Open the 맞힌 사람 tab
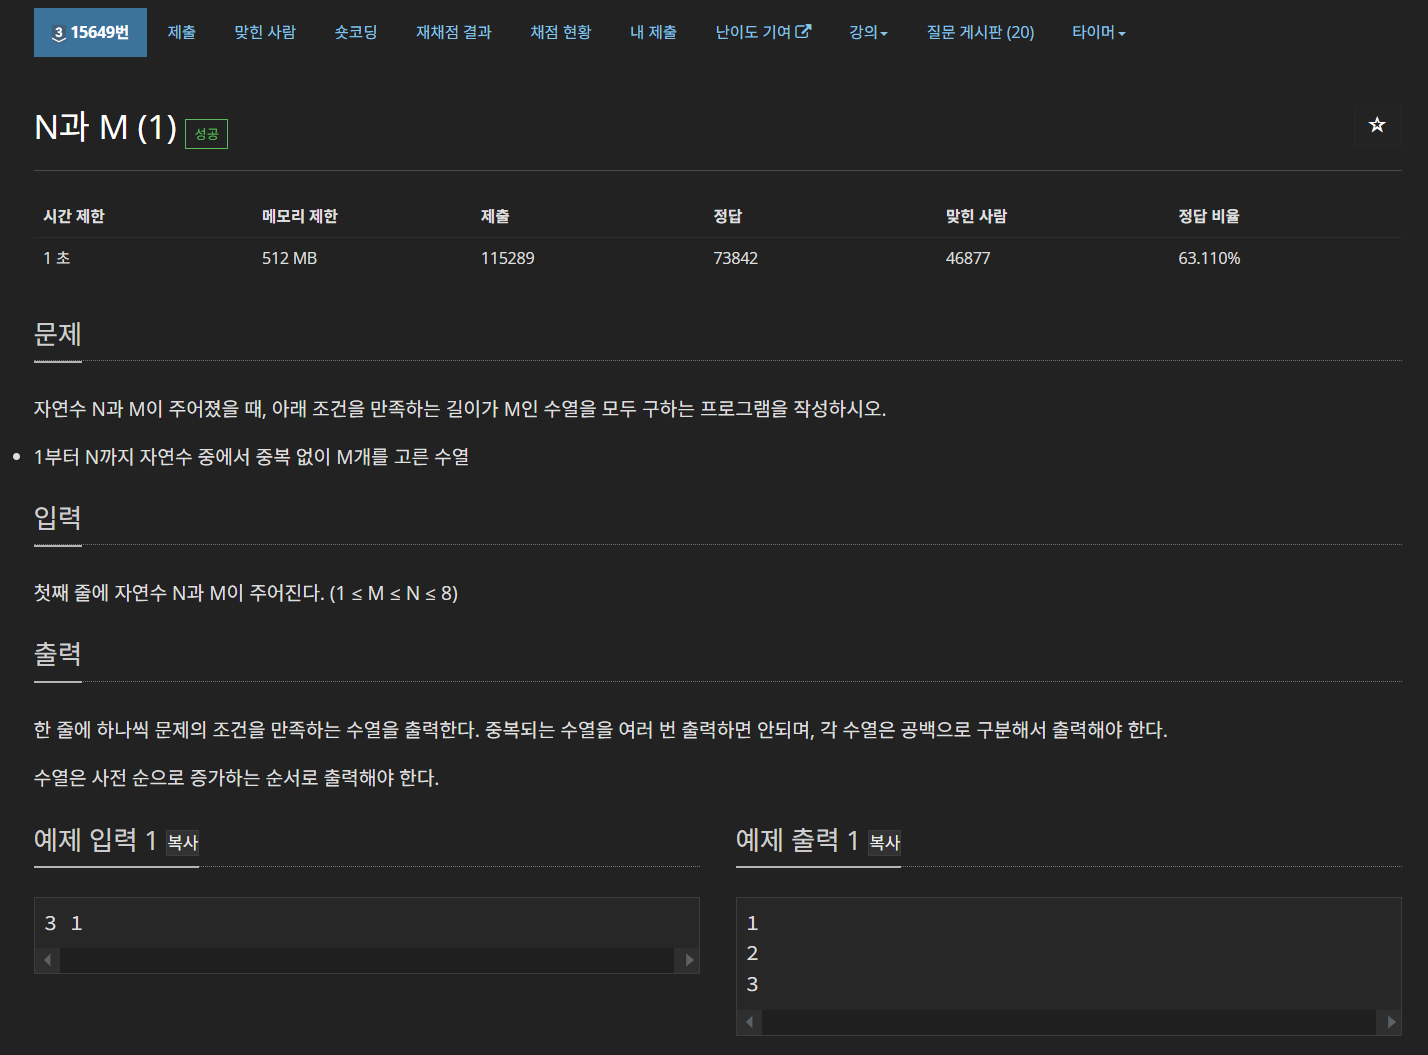1428x1055 pixels. pos(265,32)
